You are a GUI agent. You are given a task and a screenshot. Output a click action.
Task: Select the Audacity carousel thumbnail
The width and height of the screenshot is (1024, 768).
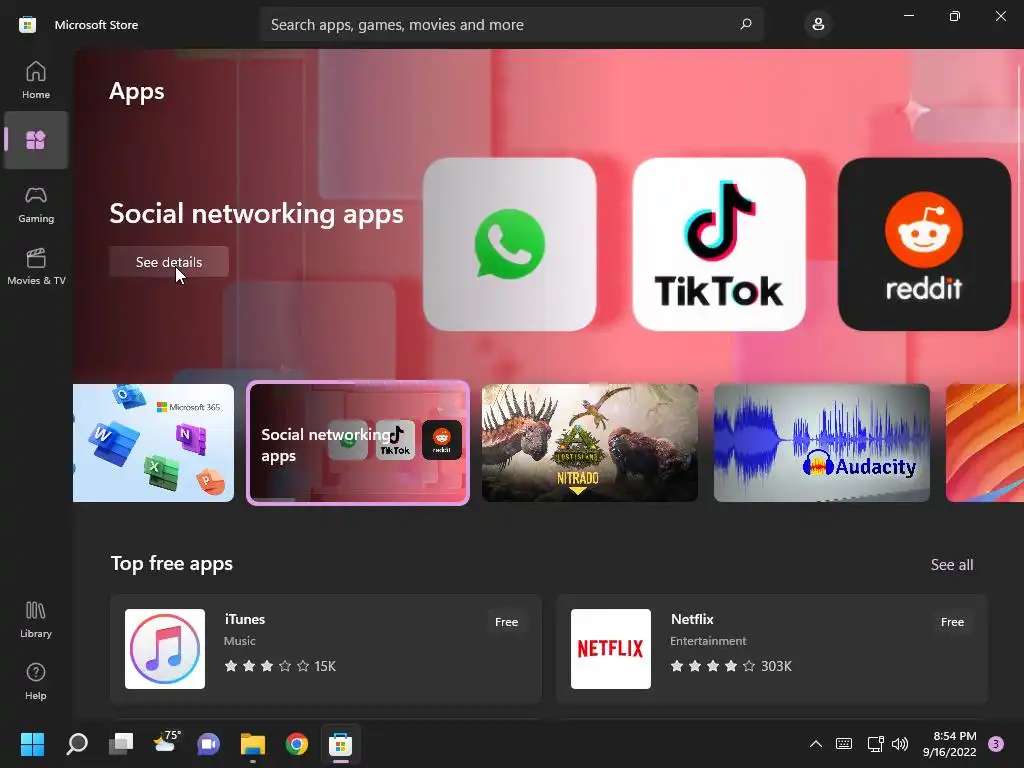click(822, 443)
